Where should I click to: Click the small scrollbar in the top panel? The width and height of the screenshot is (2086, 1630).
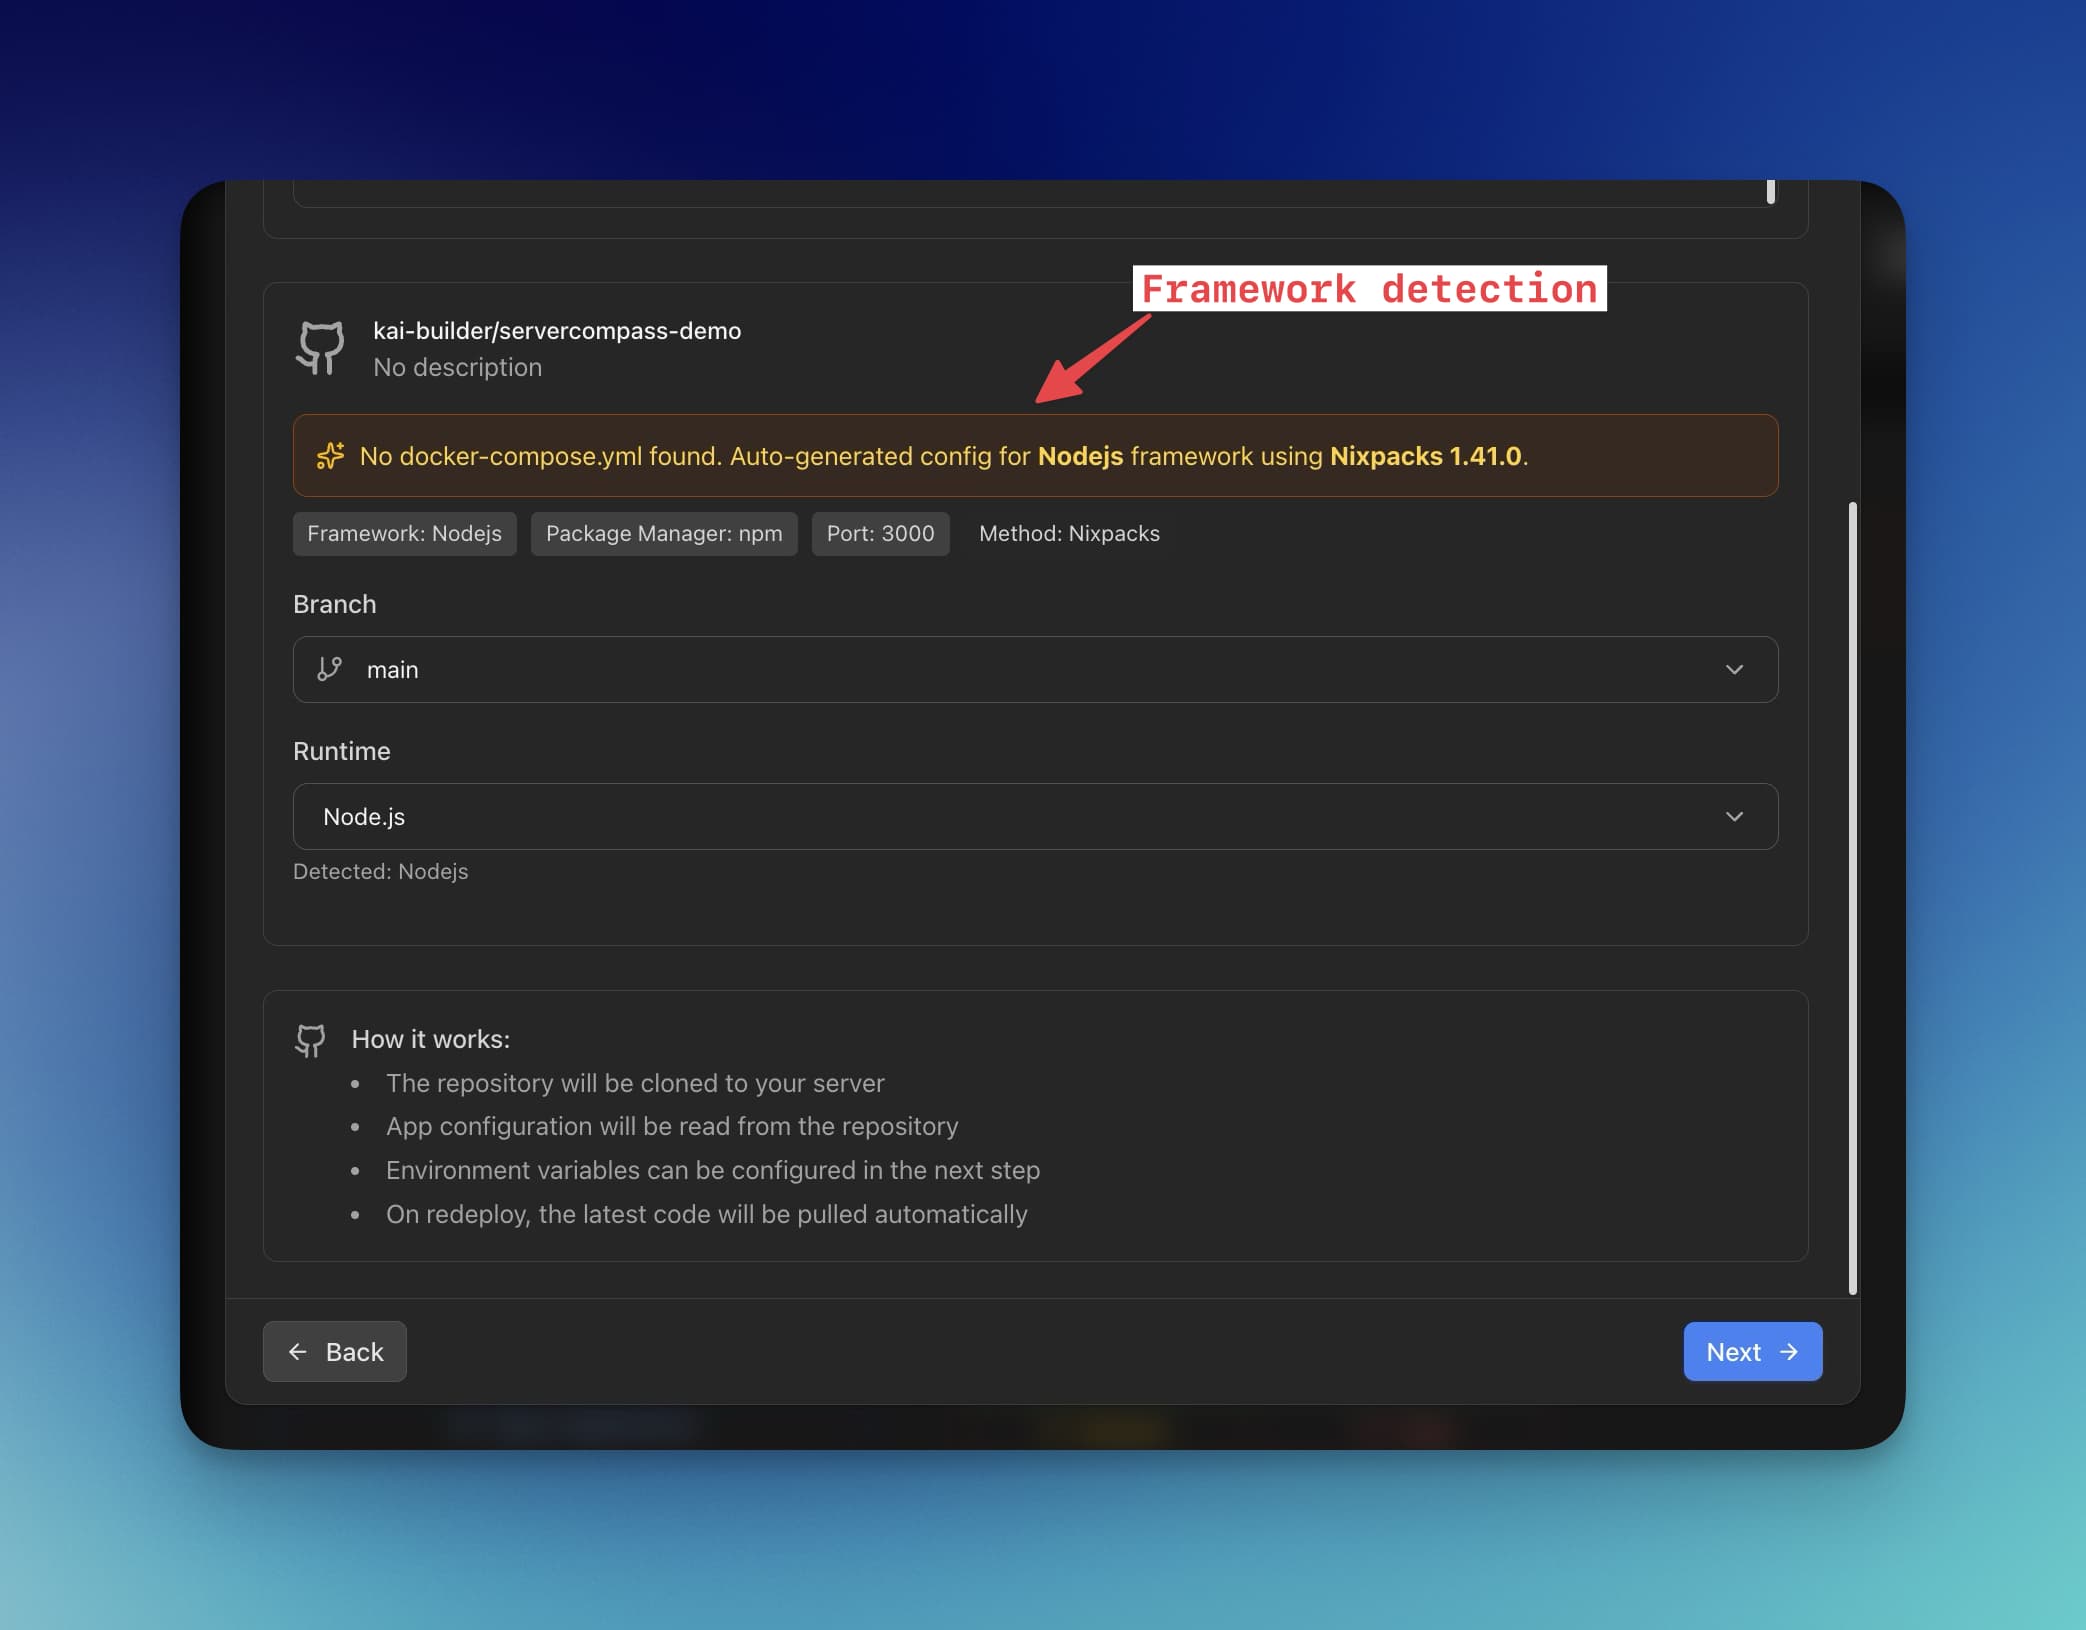click(x=1770, y=191)
